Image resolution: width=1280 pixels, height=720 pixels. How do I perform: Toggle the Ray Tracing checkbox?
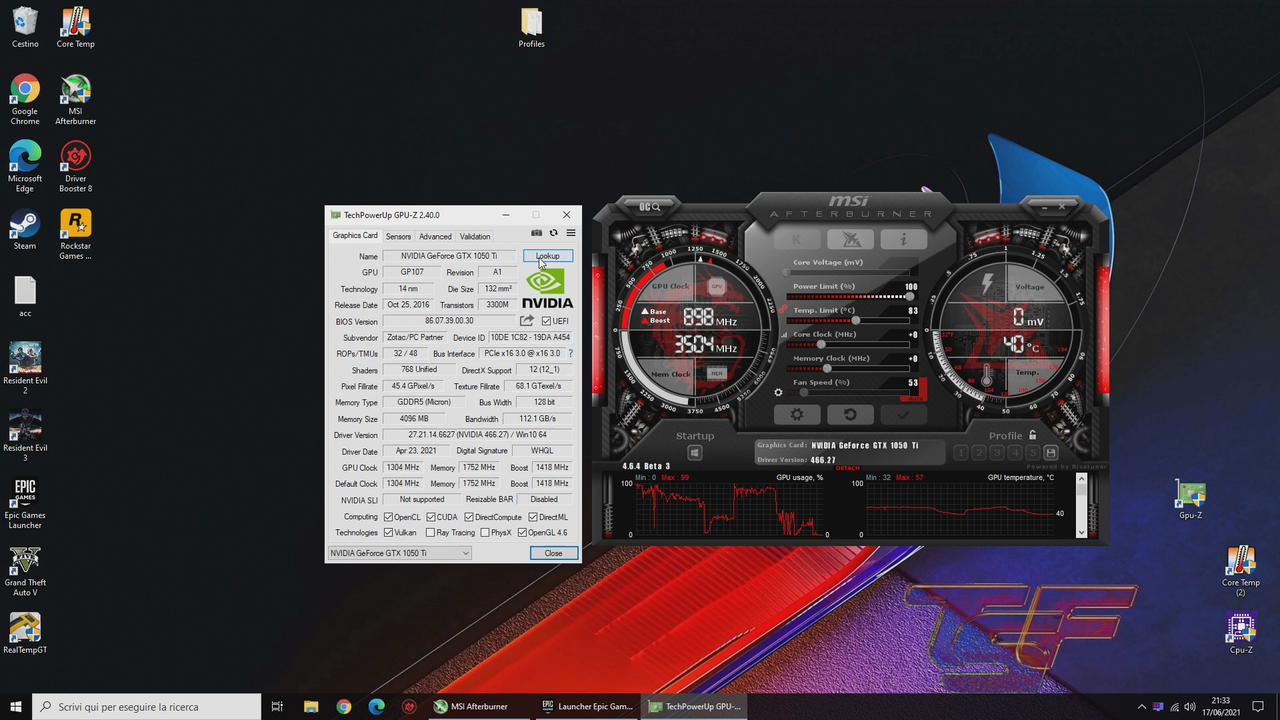click(431, 533)
